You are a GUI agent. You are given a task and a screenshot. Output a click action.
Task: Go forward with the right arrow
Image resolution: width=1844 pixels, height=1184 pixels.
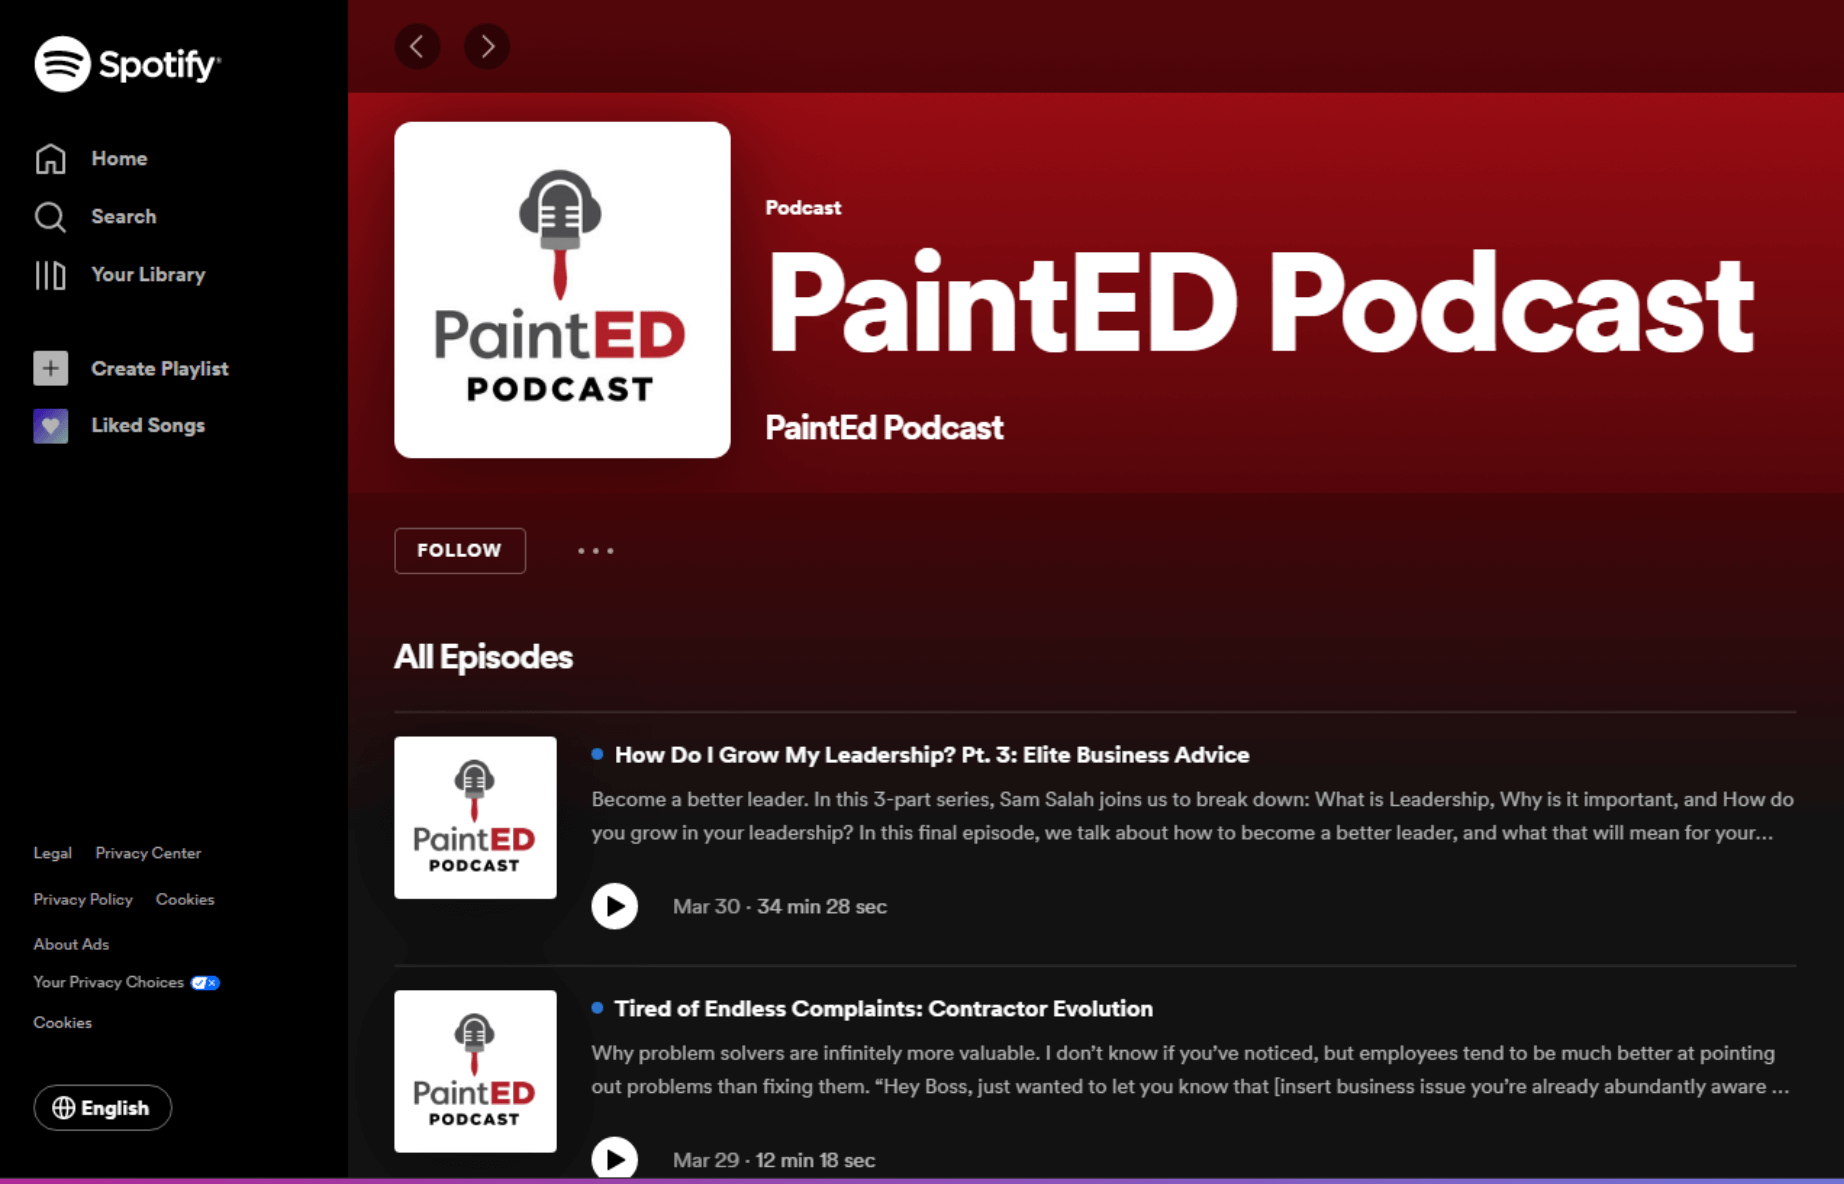coord(487,46)
